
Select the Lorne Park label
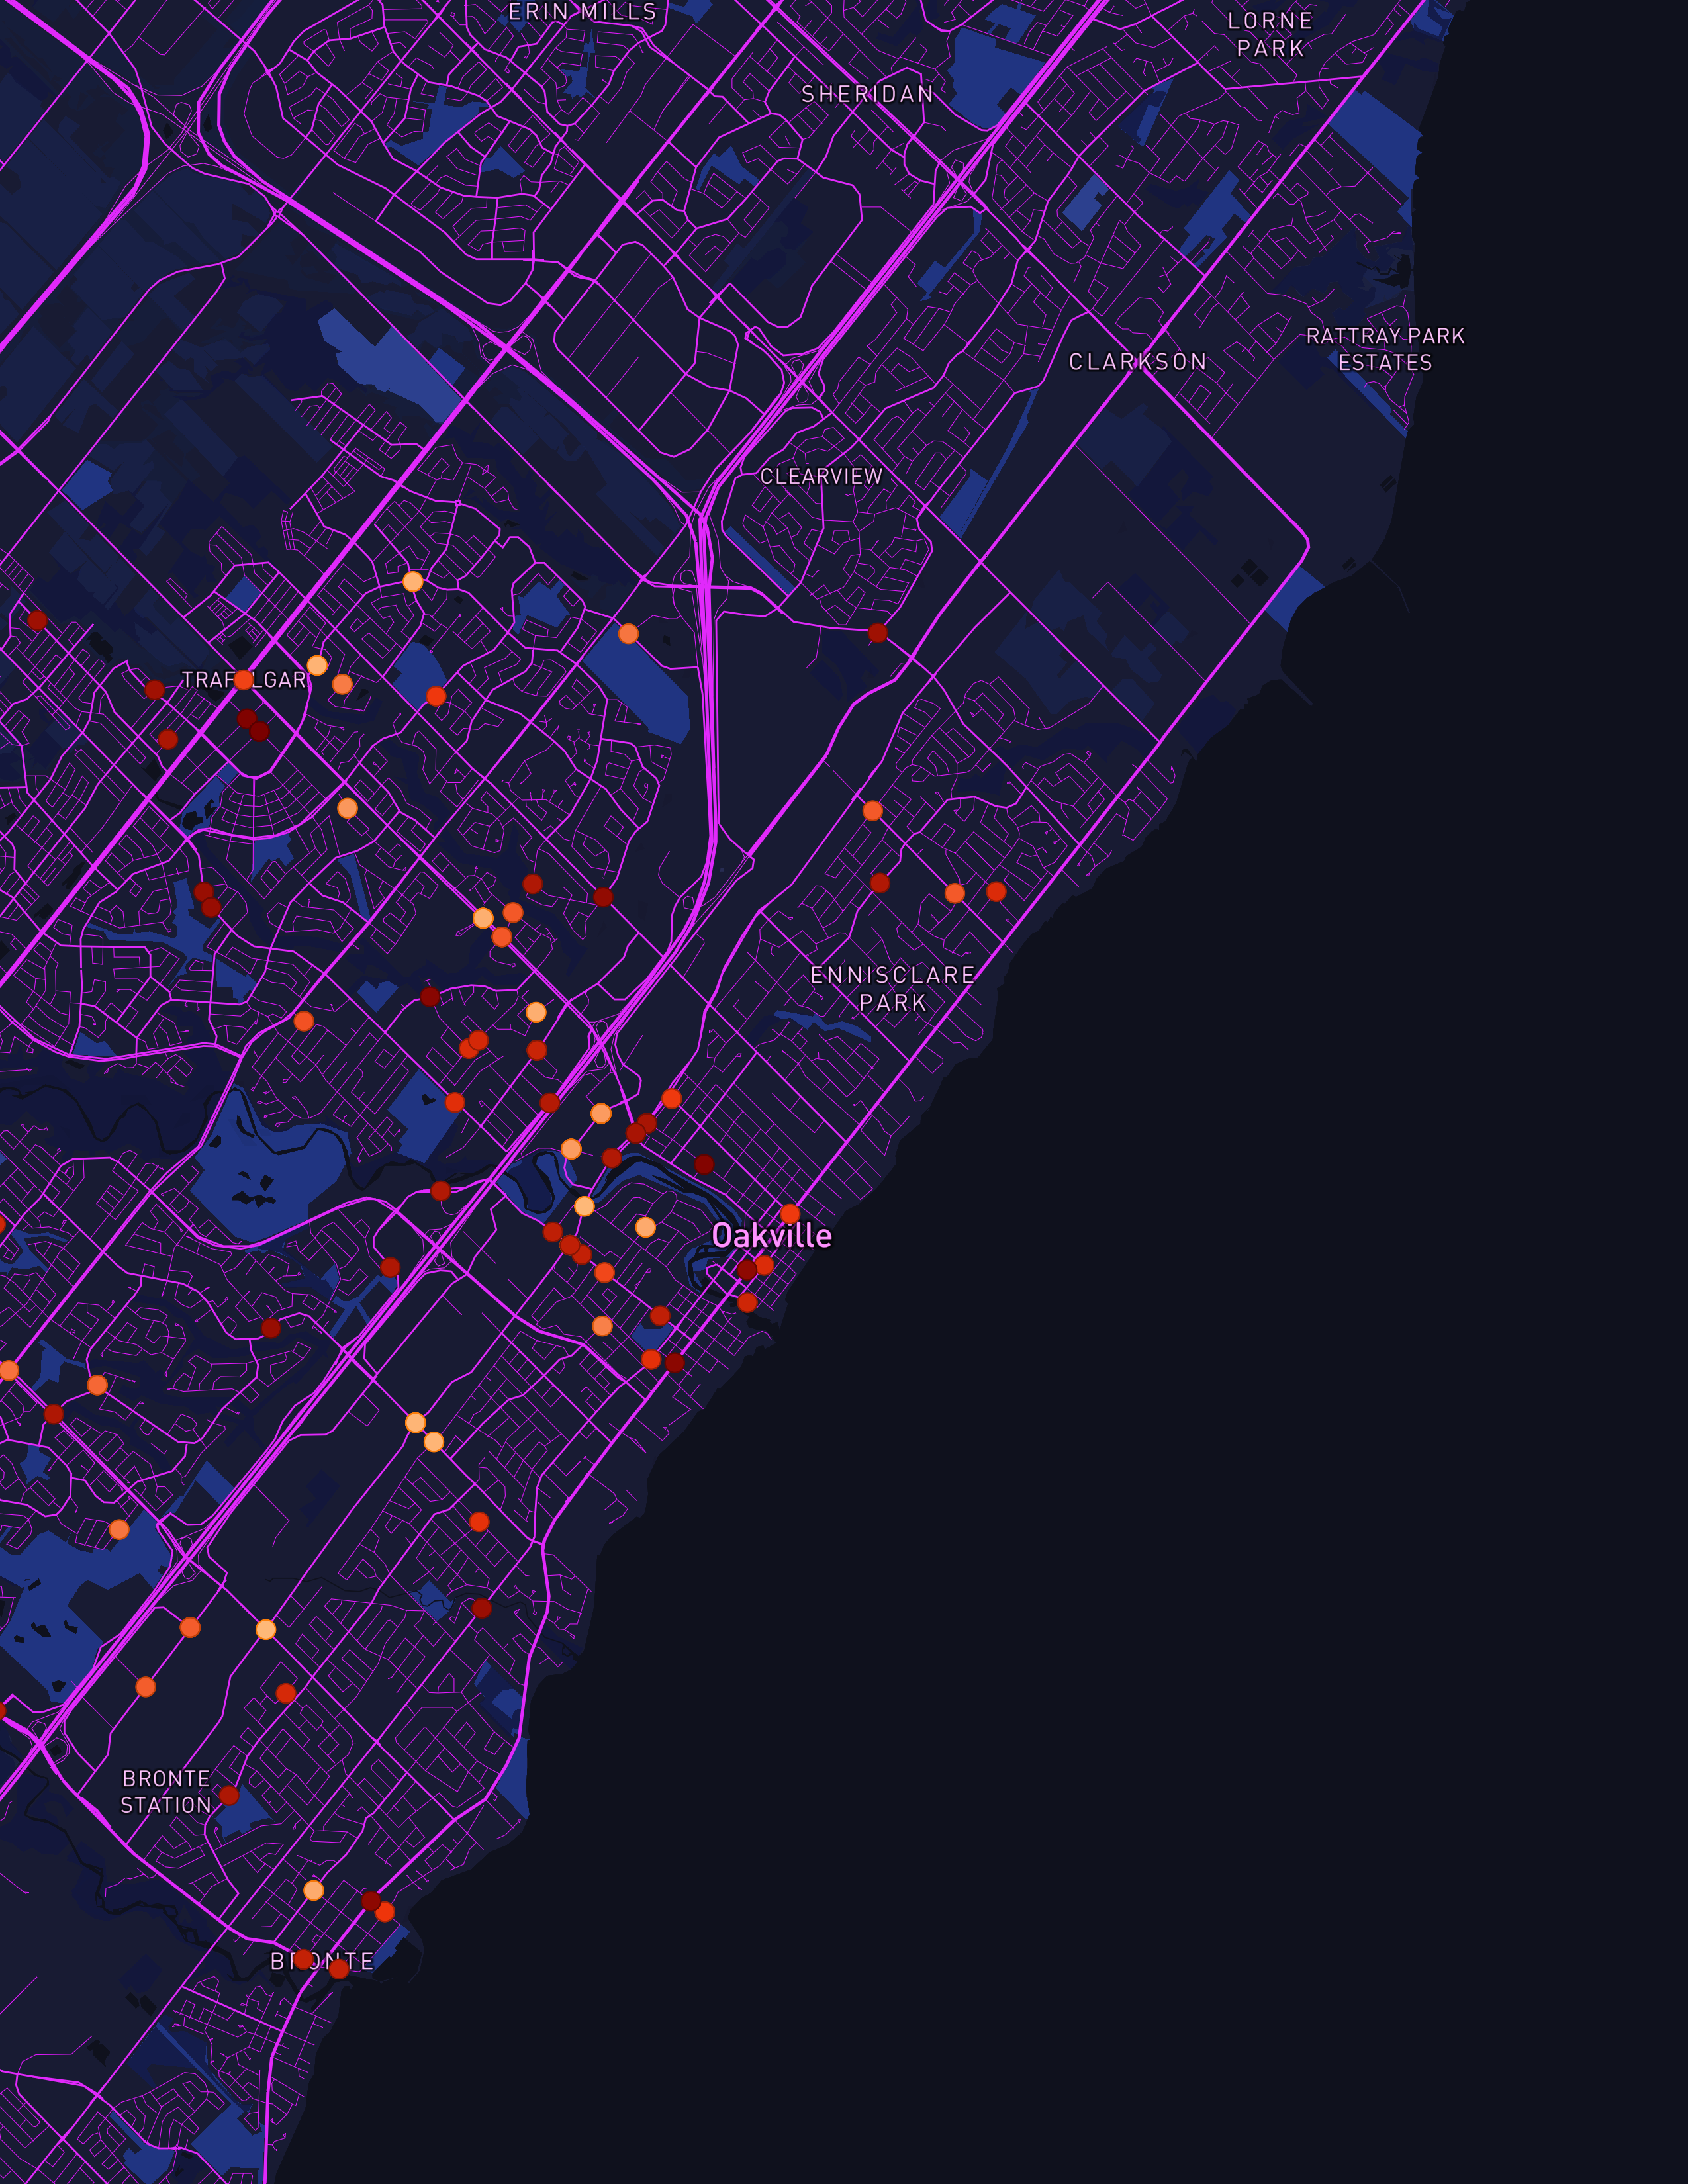coord(1270,34)
